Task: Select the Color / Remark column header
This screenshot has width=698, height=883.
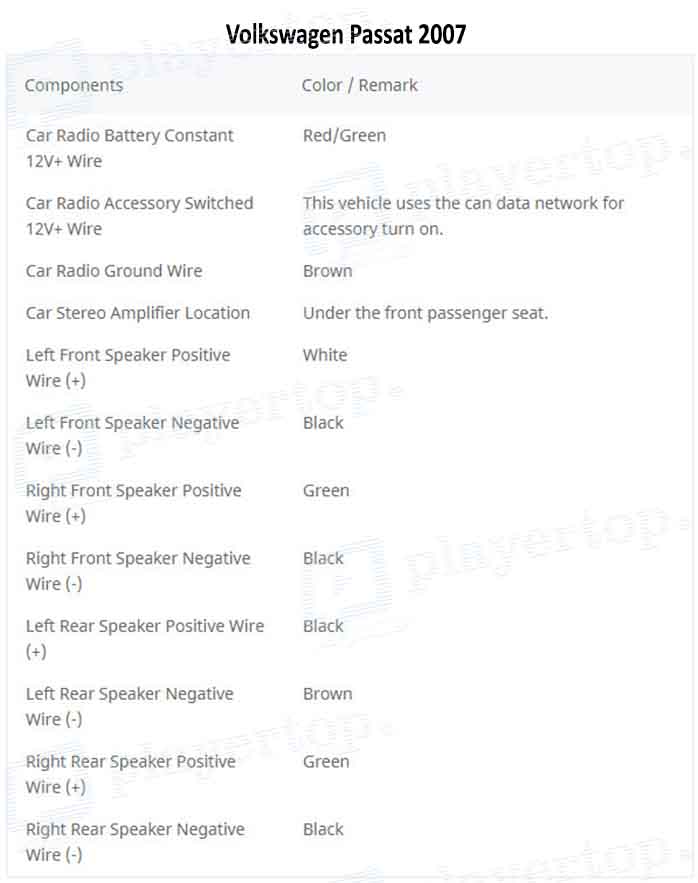Action: pyautogui.click(x=359, y=85)
